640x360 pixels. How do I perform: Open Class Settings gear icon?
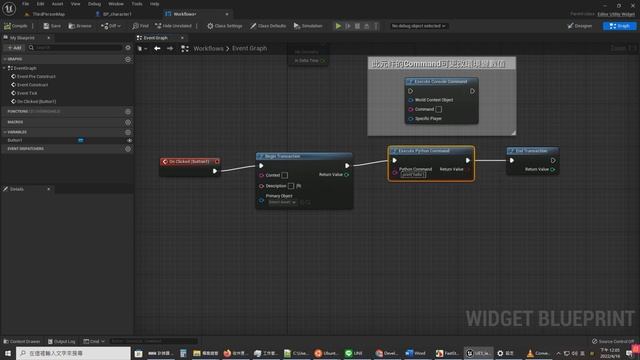210,26
